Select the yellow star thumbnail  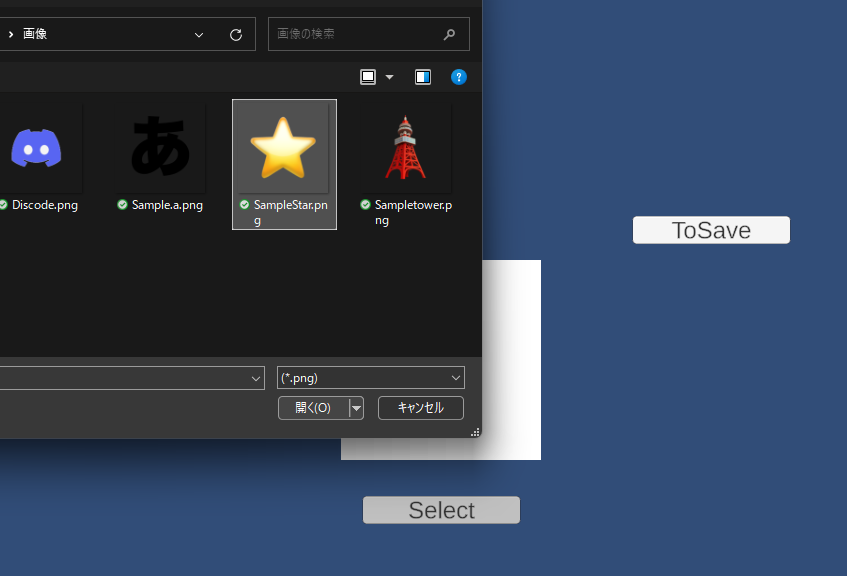pos(284,148)
